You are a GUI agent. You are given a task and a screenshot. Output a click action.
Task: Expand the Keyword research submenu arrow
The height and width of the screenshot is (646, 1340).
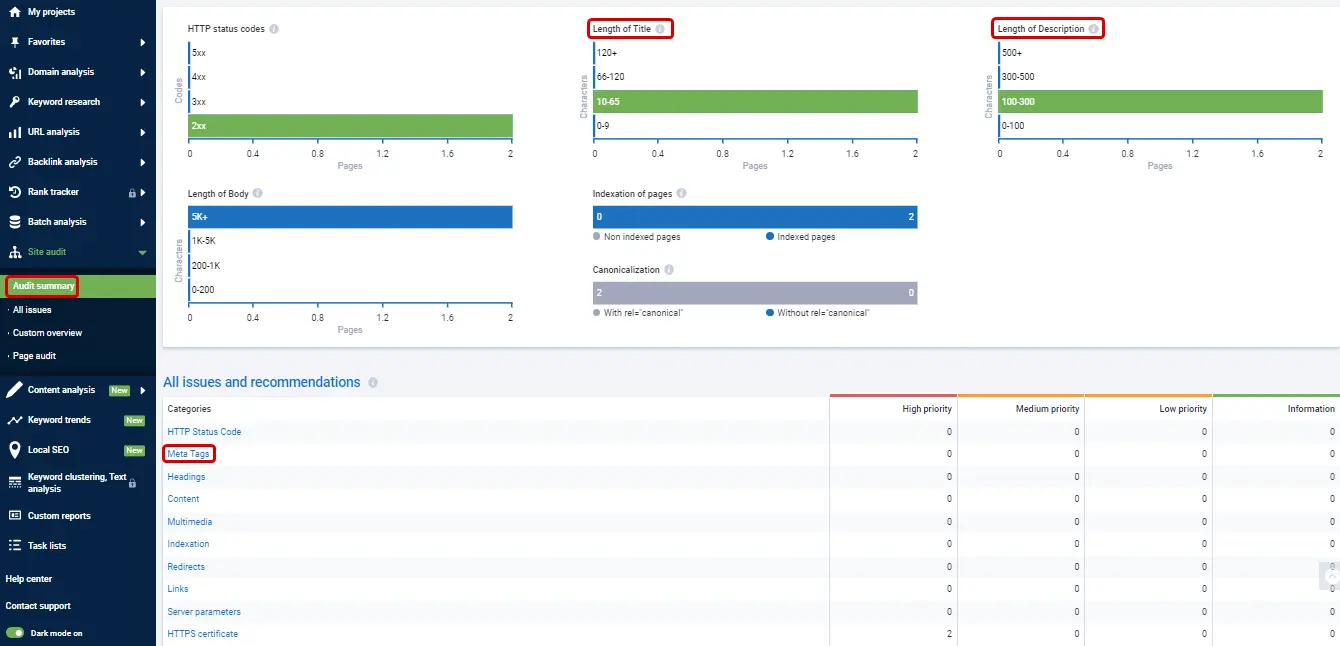(143, 102)
